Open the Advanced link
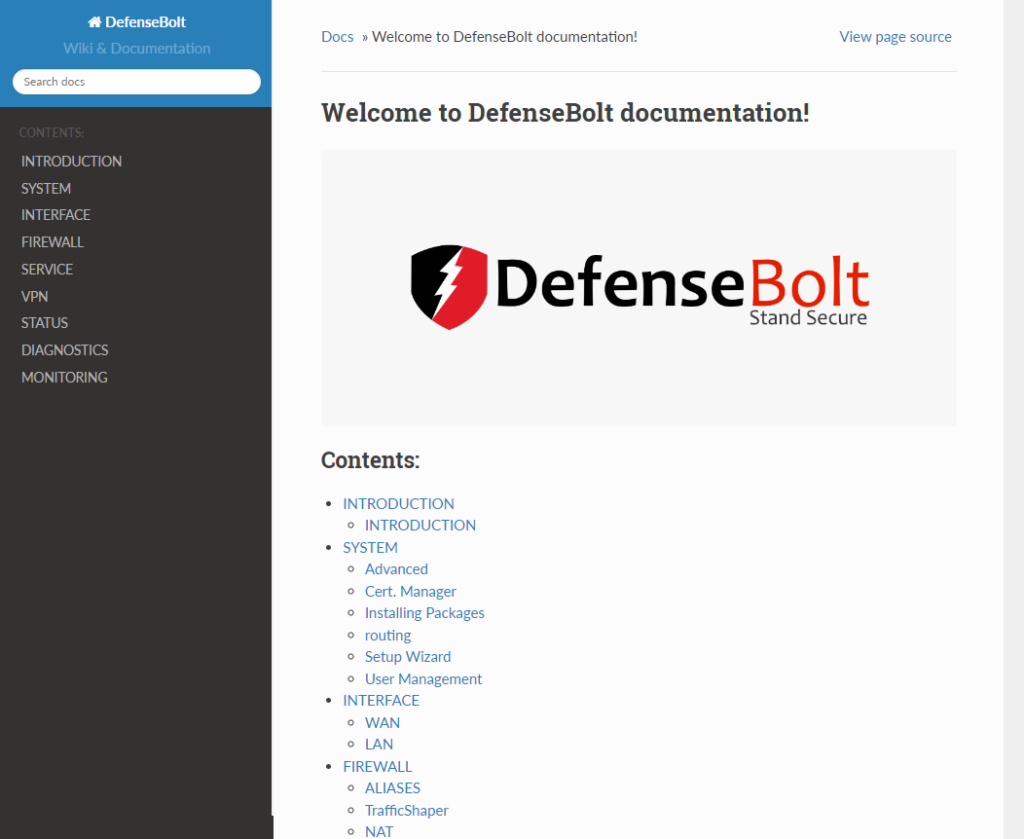 coord(396,569)
